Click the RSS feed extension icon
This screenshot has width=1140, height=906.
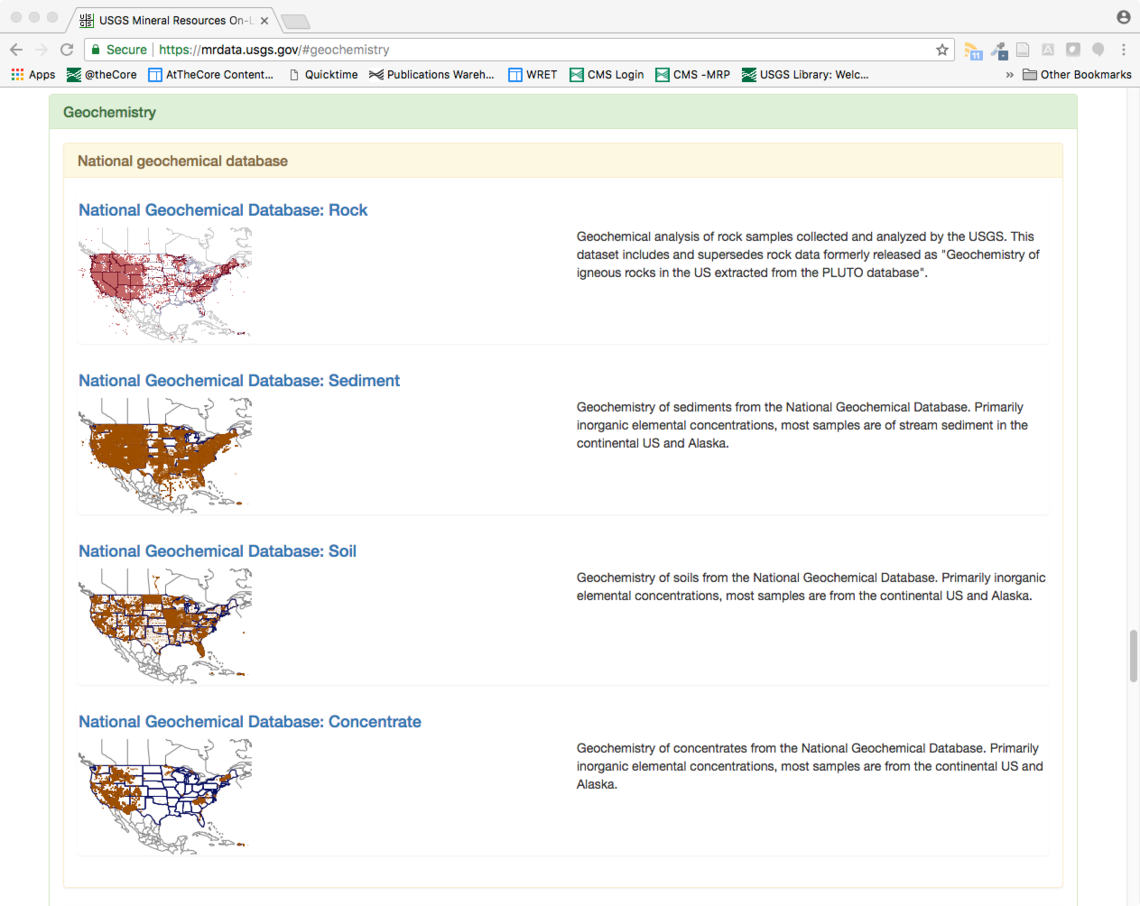click(973, 50)
